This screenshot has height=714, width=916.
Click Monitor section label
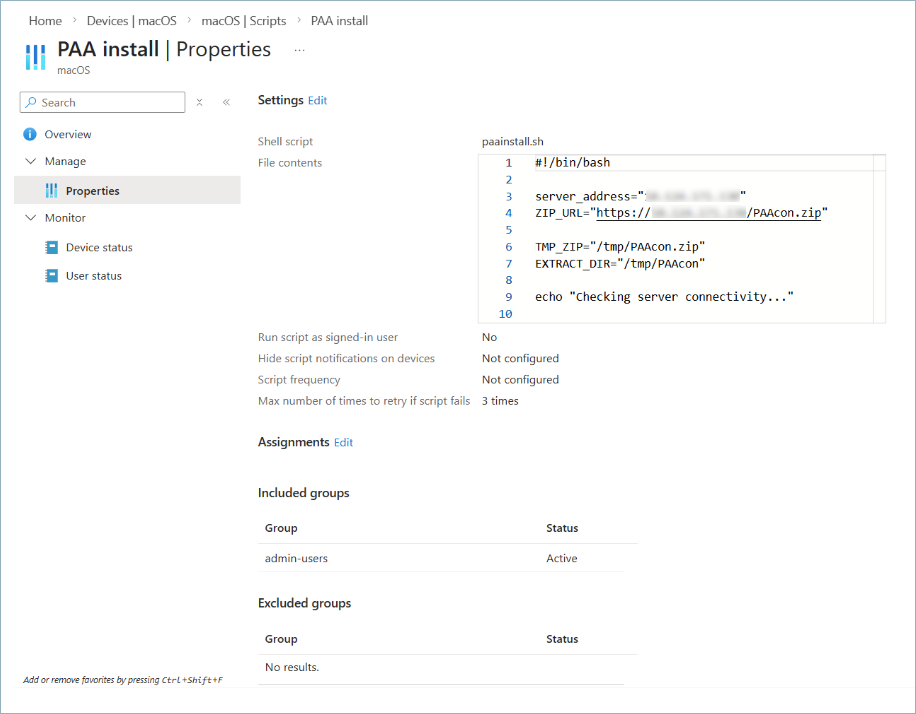65,218
